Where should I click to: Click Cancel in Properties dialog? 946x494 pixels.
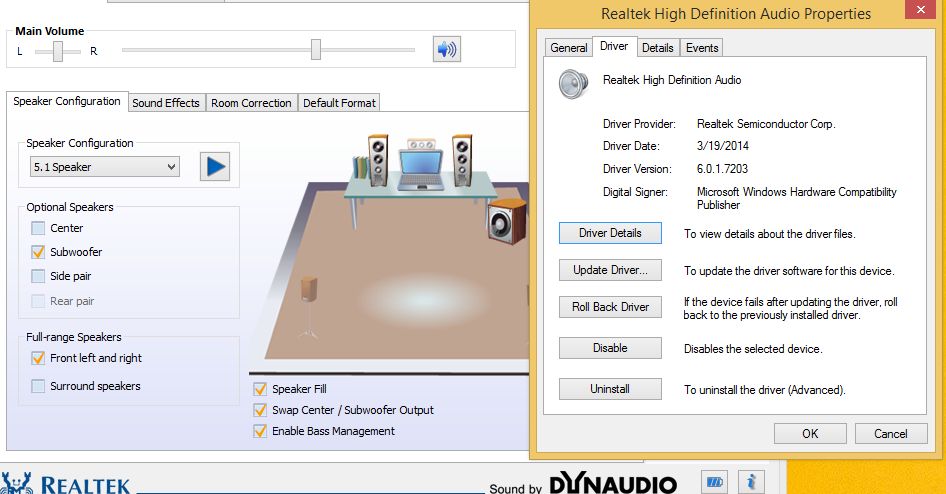(x=890, y=434)
